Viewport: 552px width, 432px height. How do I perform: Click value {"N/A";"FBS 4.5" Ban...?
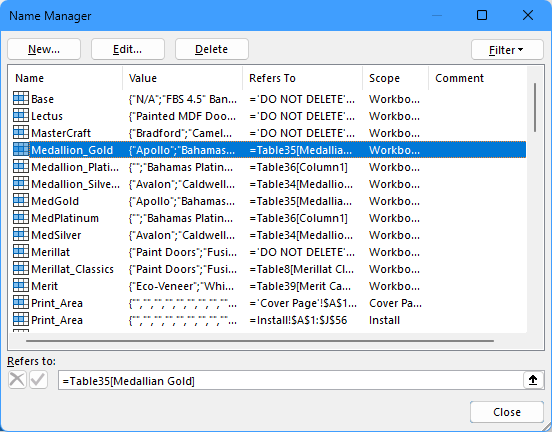point(183,99)
